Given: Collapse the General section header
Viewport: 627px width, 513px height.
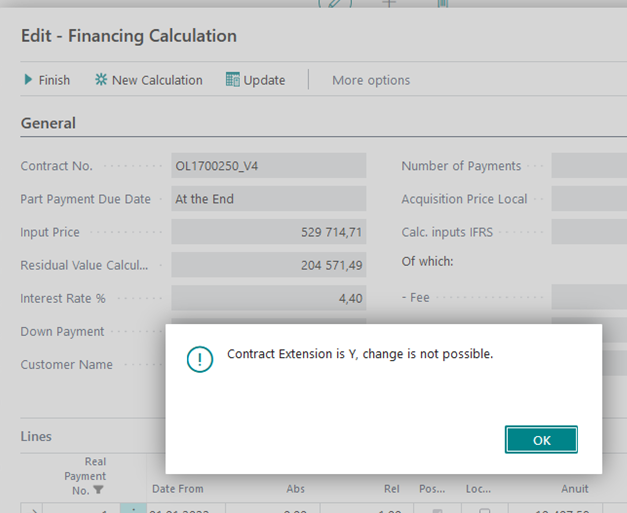Looking at the screenshot, I should (48, 124).
